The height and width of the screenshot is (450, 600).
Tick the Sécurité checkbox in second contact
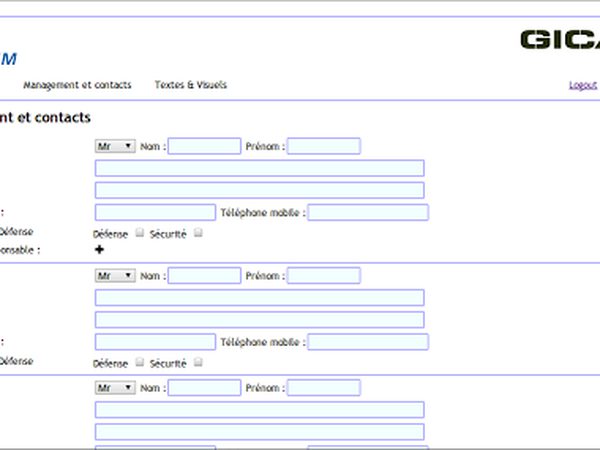[198, 362]
